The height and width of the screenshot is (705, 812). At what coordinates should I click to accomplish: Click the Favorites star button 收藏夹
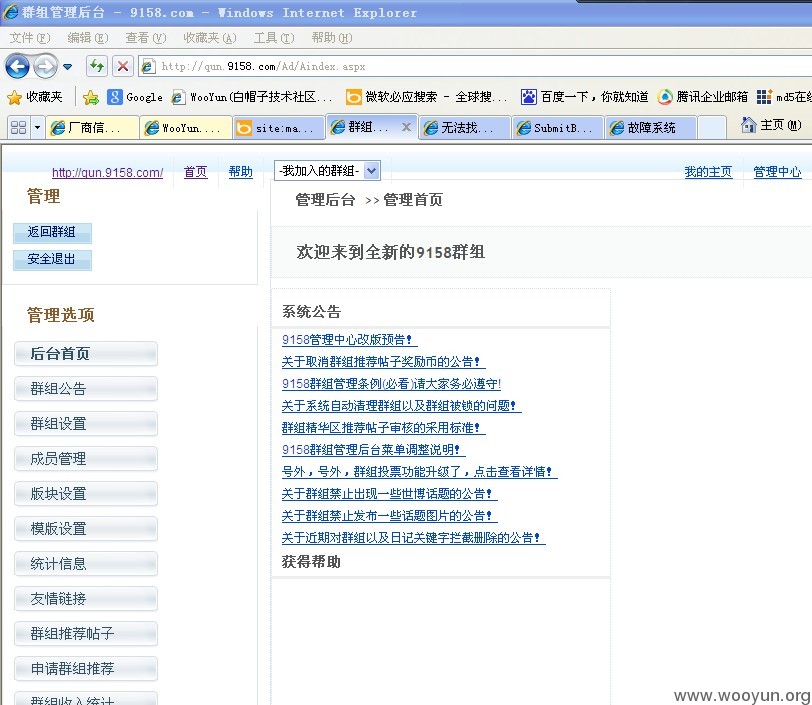[35, 97]
